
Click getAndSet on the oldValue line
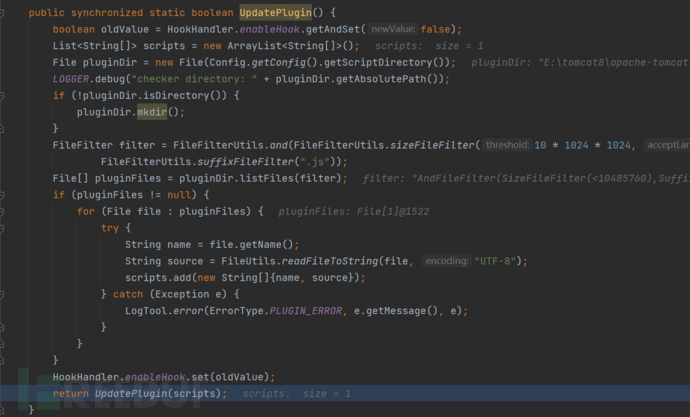[x=333, y=29]
